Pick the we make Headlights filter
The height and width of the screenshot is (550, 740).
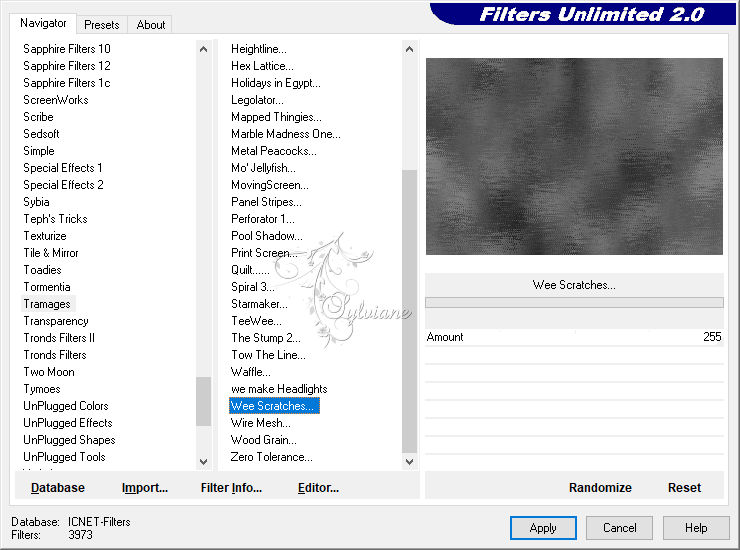(x=279, y=389)
